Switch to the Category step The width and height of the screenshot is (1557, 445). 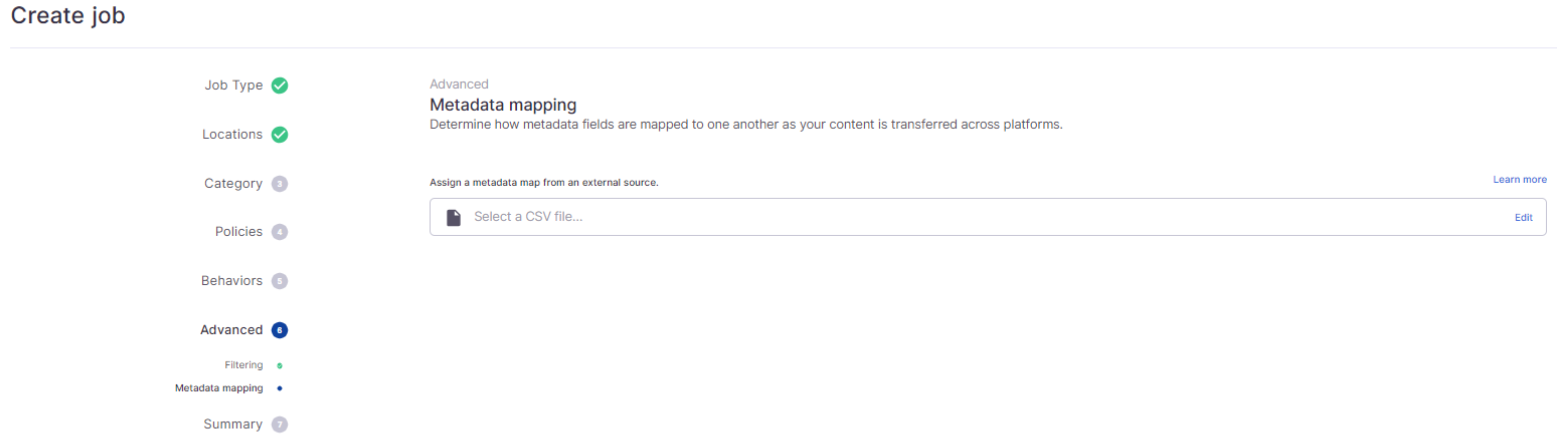click(x=234, y=184)
